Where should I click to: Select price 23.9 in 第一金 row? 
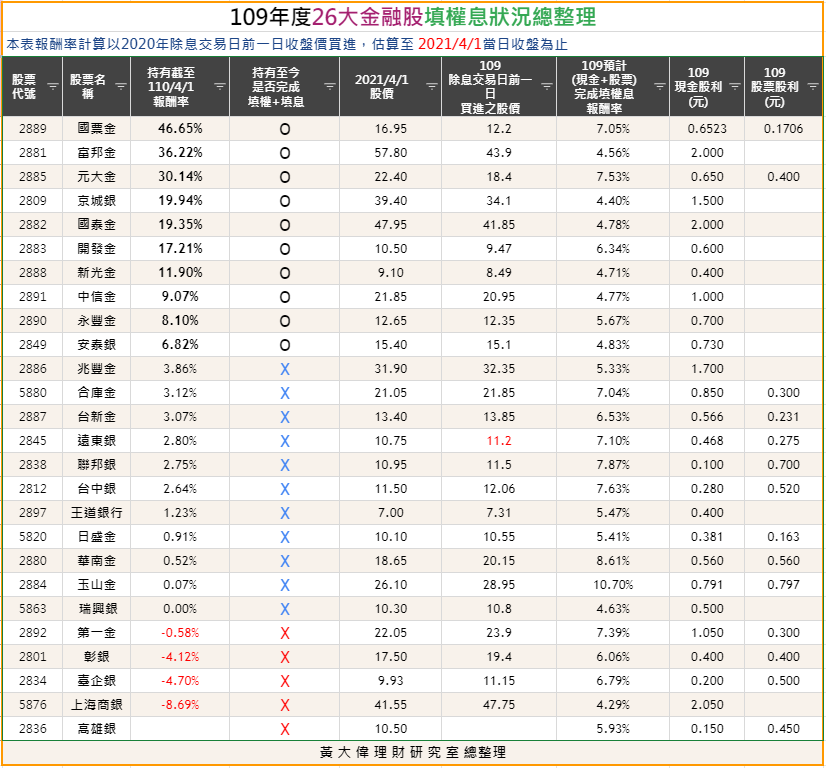[499, 633]
